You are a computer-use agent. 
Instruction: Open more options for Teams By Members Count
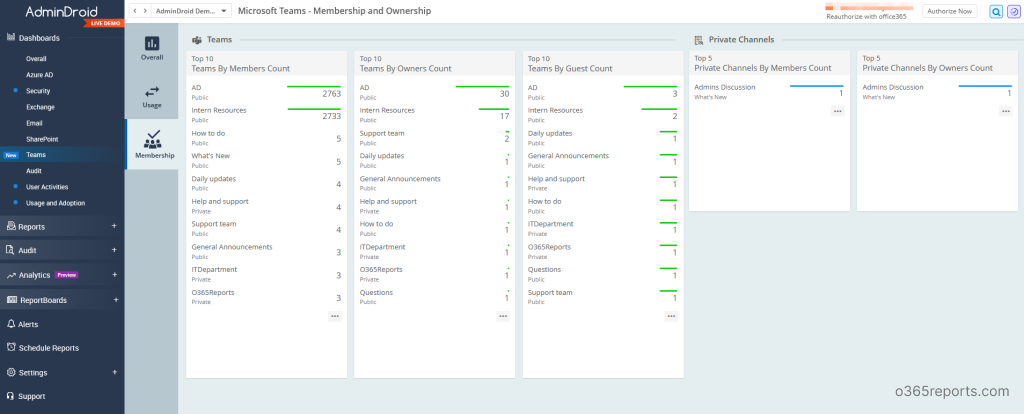335,316
